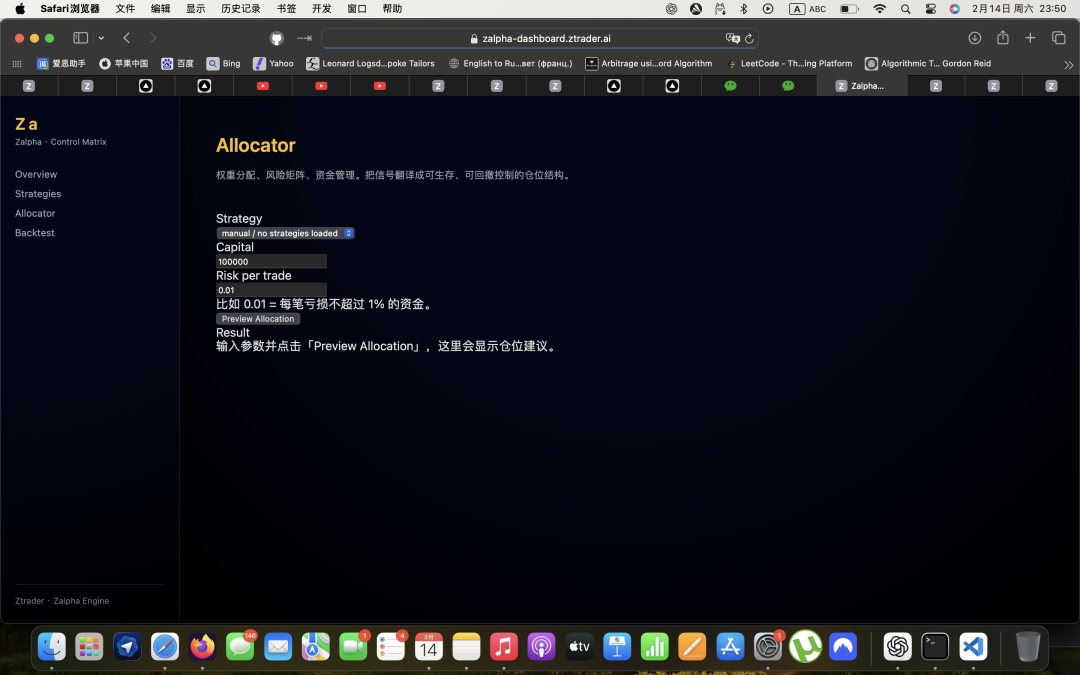
Task: Open App Store in the Dock
Action: click(730, 647)
